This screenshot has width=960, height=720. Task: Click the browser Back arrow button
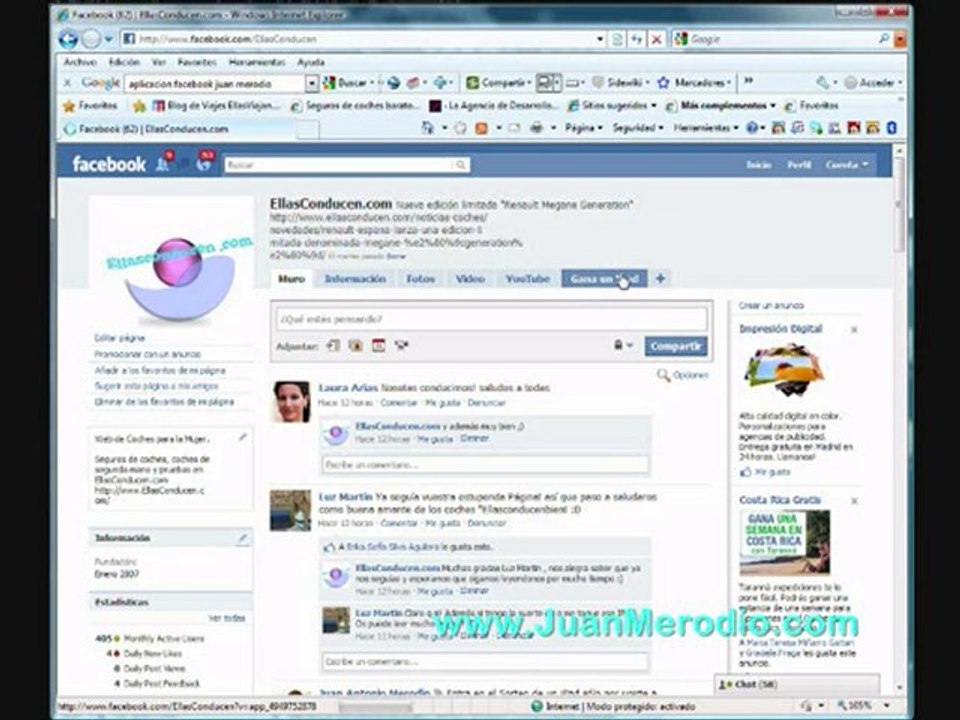(x=69, y=39)
